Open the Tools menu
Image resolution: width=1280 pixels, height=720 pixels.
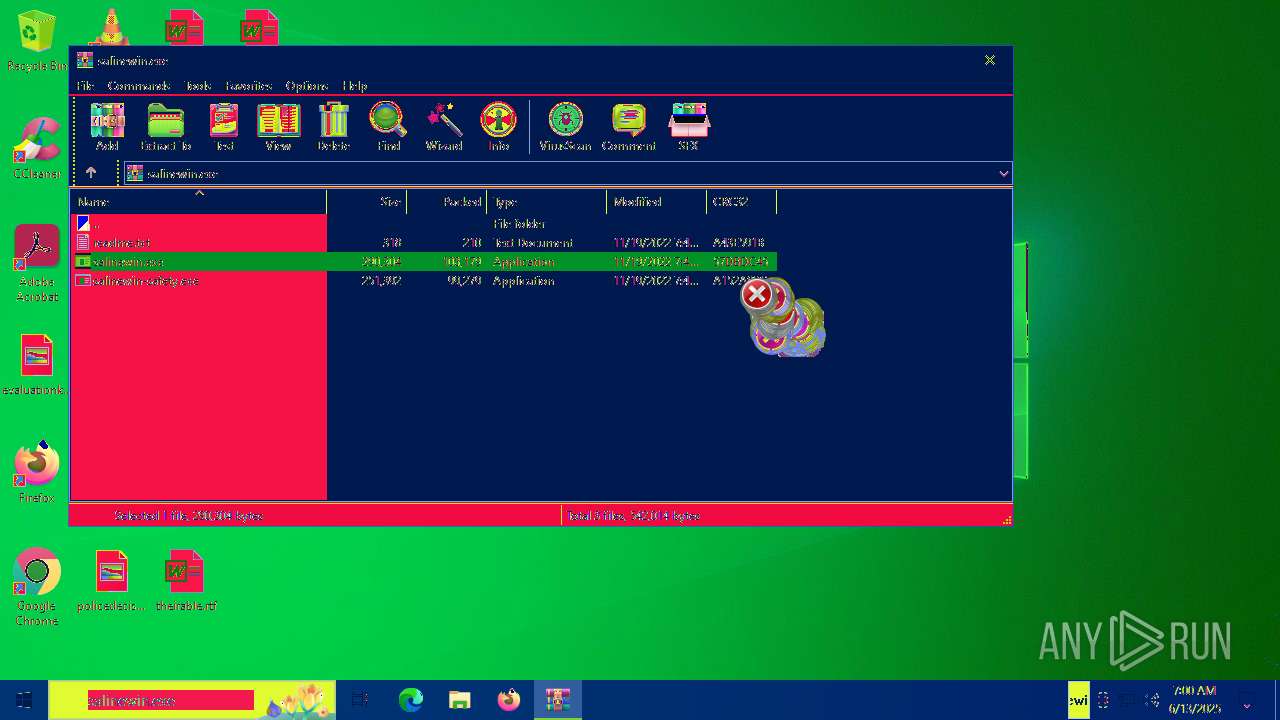point(198,86)
